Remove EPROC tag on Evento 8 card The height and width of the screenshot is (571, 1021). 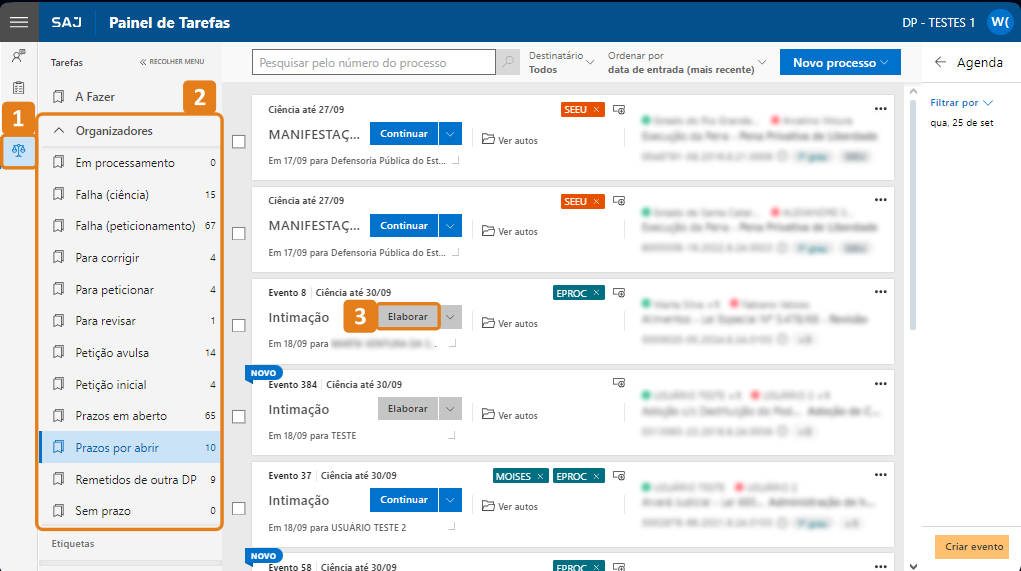tap(596, 293)
